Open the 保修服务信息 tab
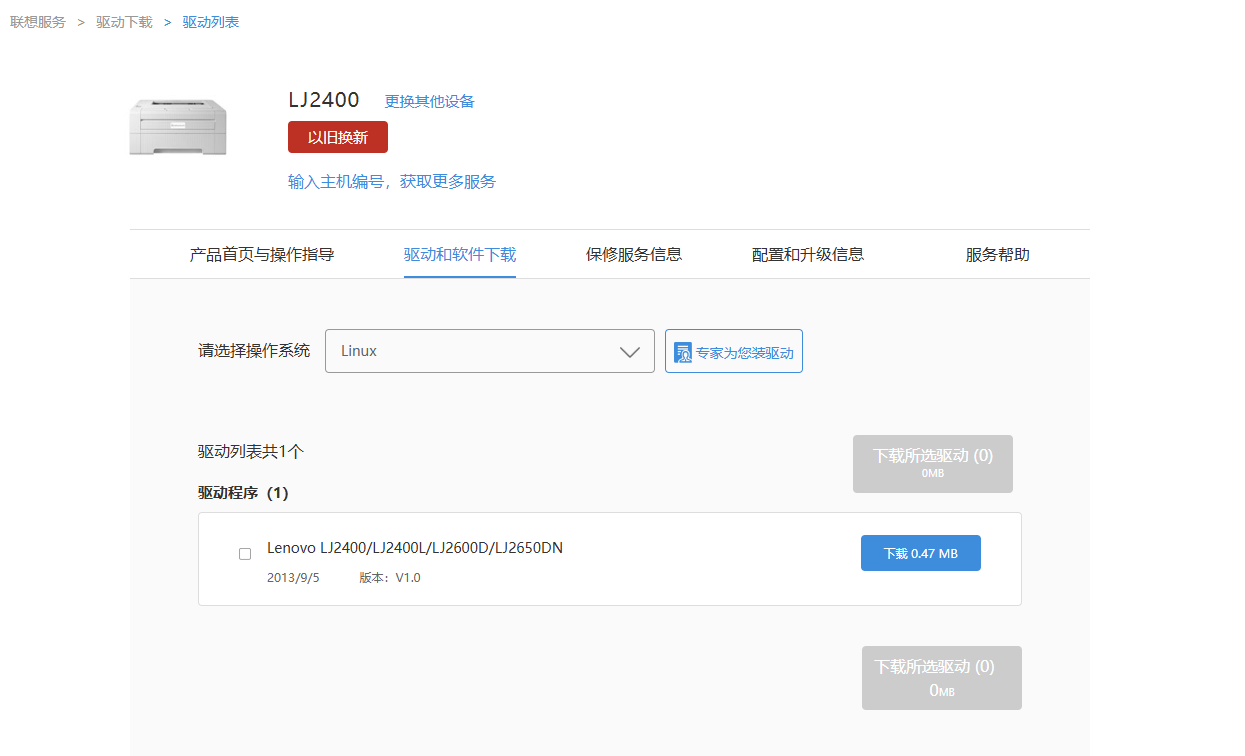1245x756 pixels. (x=634, y=254)
